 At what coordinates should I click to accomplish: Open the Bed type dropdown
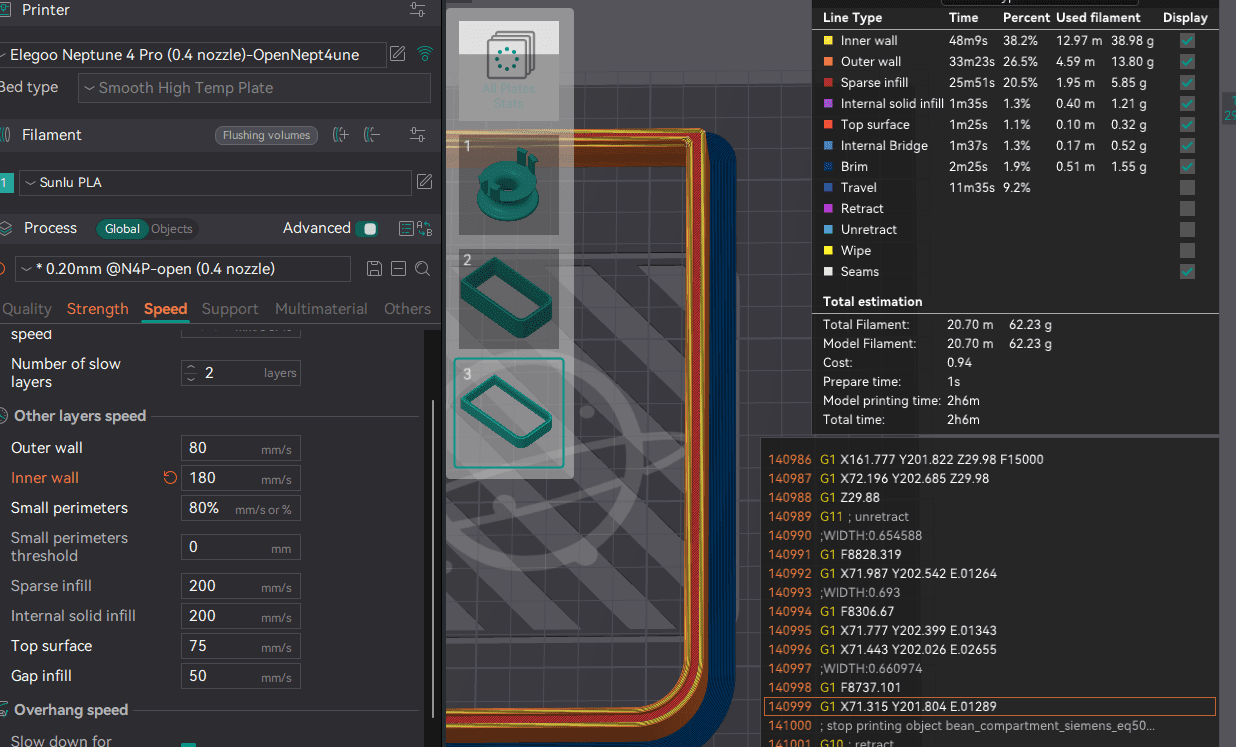point(254,88)
